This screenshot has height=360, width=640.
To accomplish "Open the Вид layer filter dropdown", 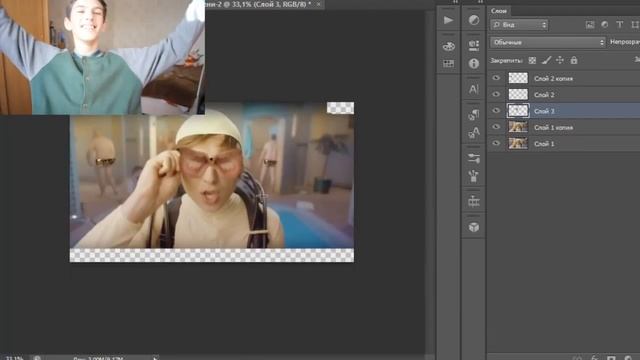I will point(519,25).
